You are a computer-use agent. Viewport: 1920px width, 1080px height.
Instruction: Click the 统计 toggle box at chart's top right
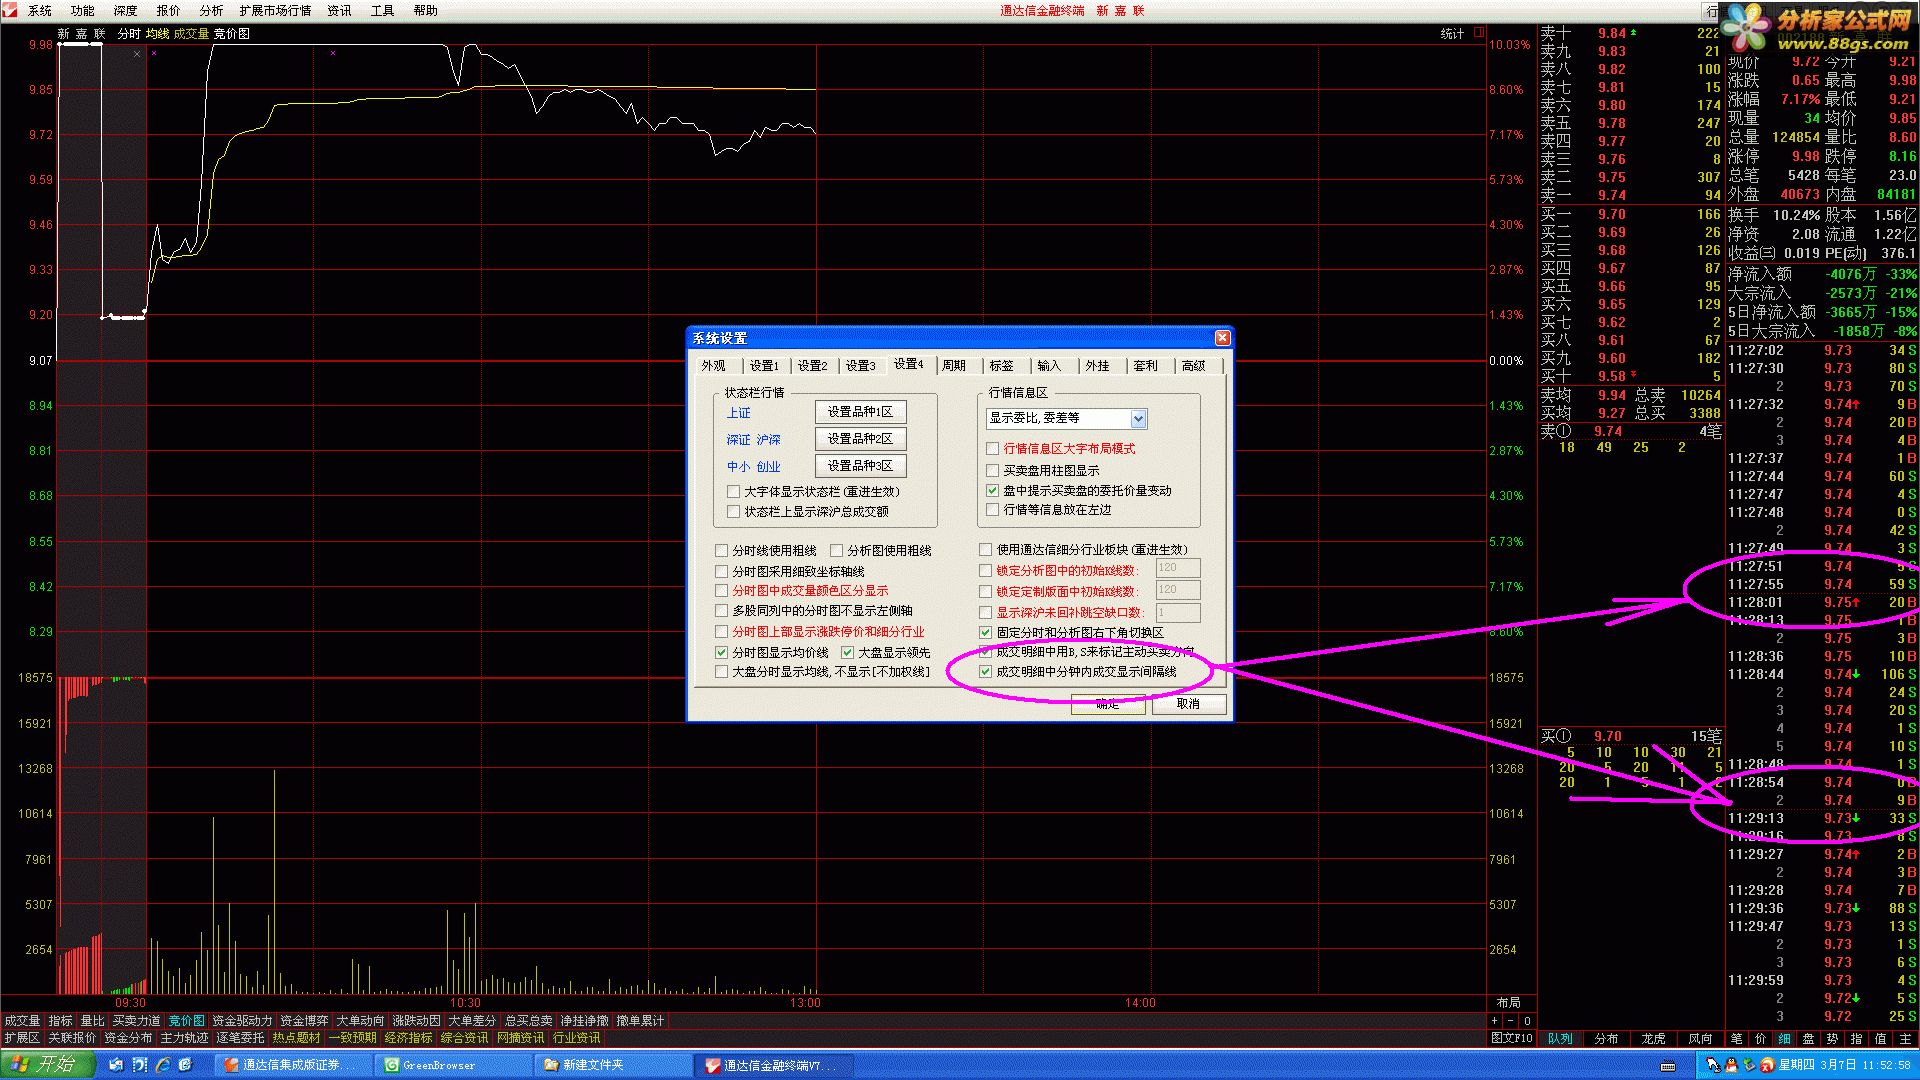pyautogui.click(x=1479, y=33)
